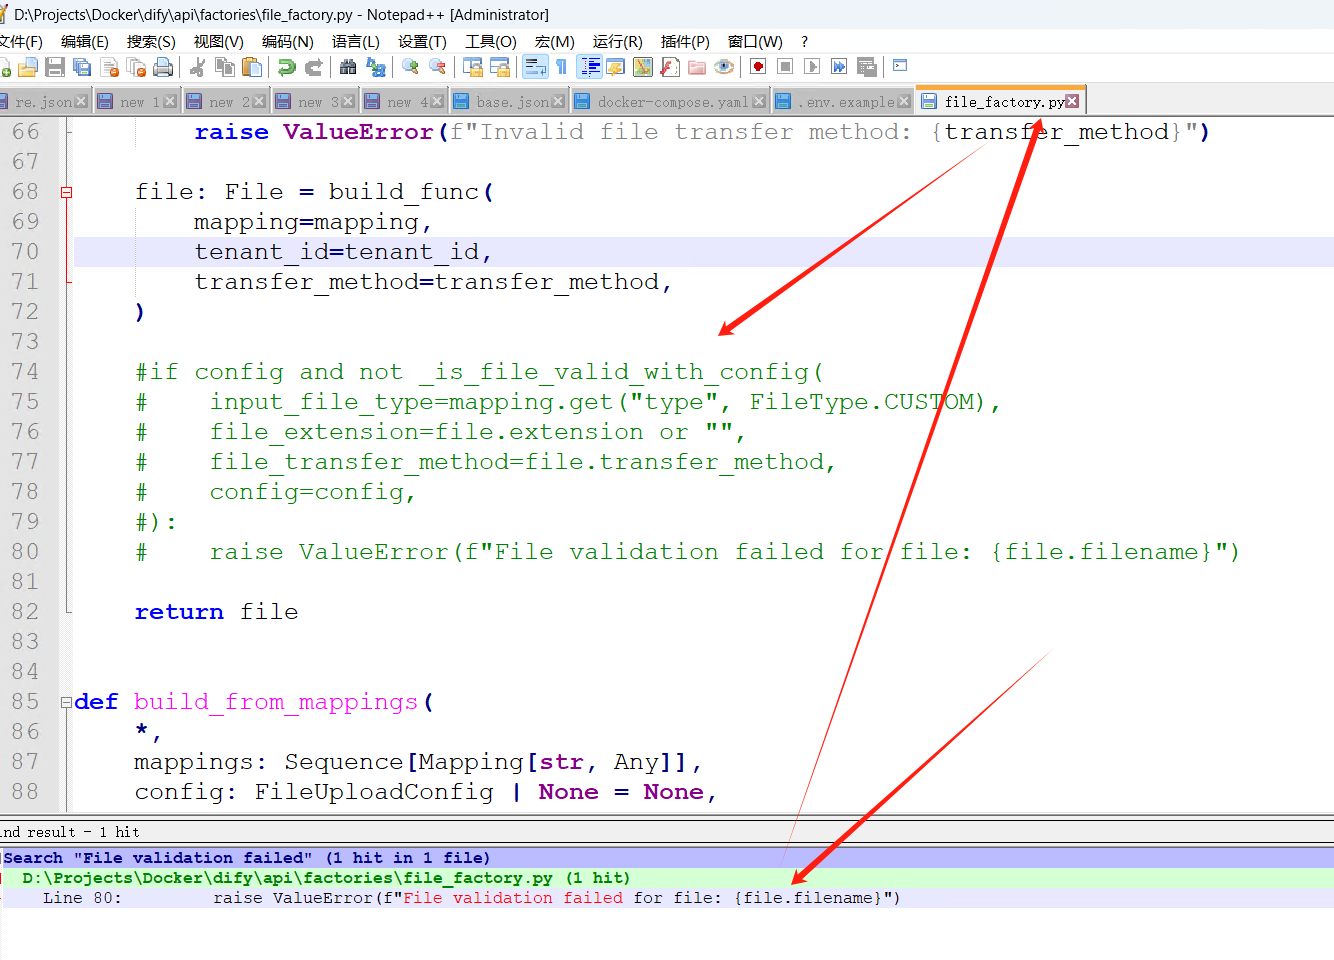Click line number 82 in the margin

pyautogui.click(x=25, y=612)
